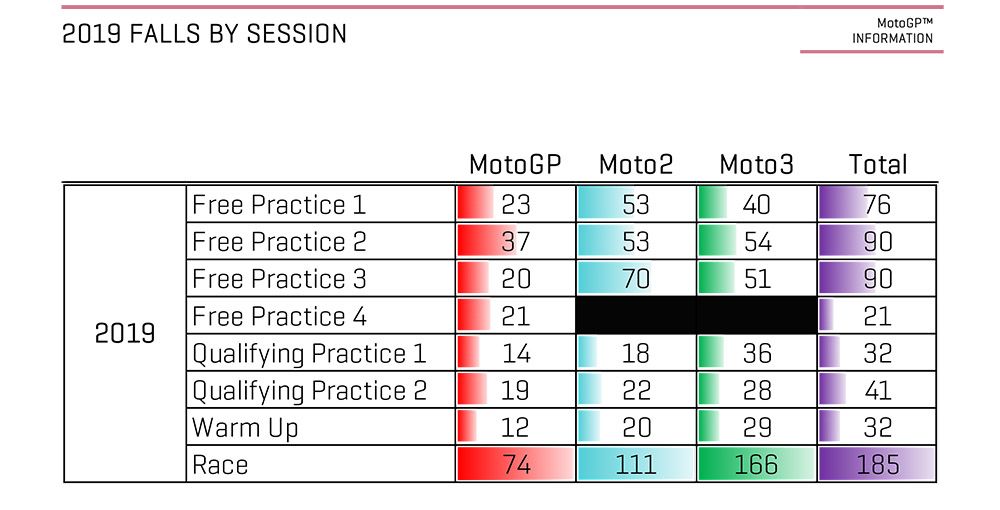Select the Race row label
This screenshot has height=510, width=1000.
coord(220,465)
